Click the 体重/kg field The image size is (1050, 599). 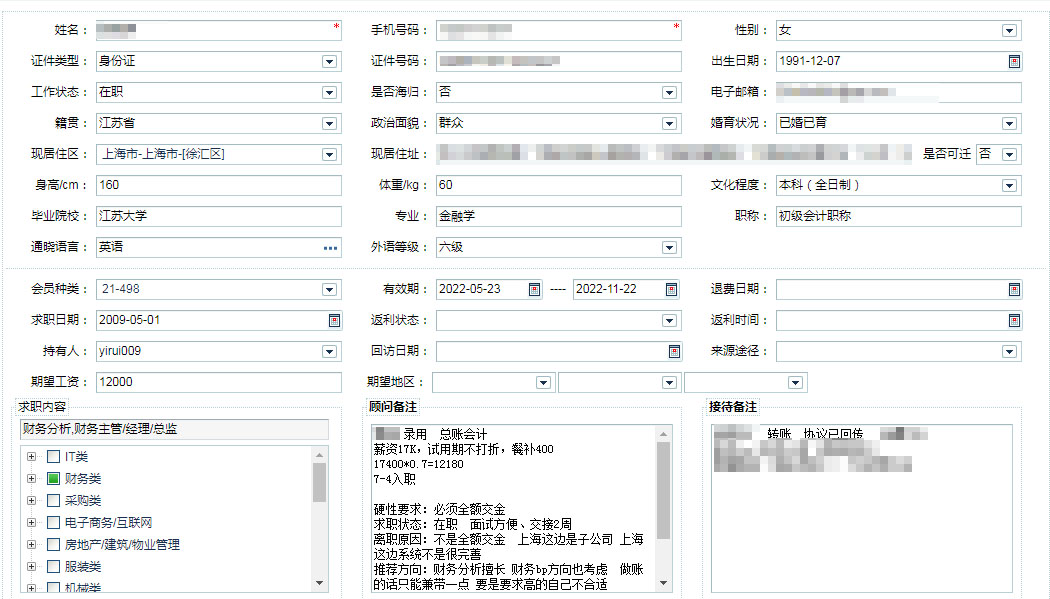(559, 185)
